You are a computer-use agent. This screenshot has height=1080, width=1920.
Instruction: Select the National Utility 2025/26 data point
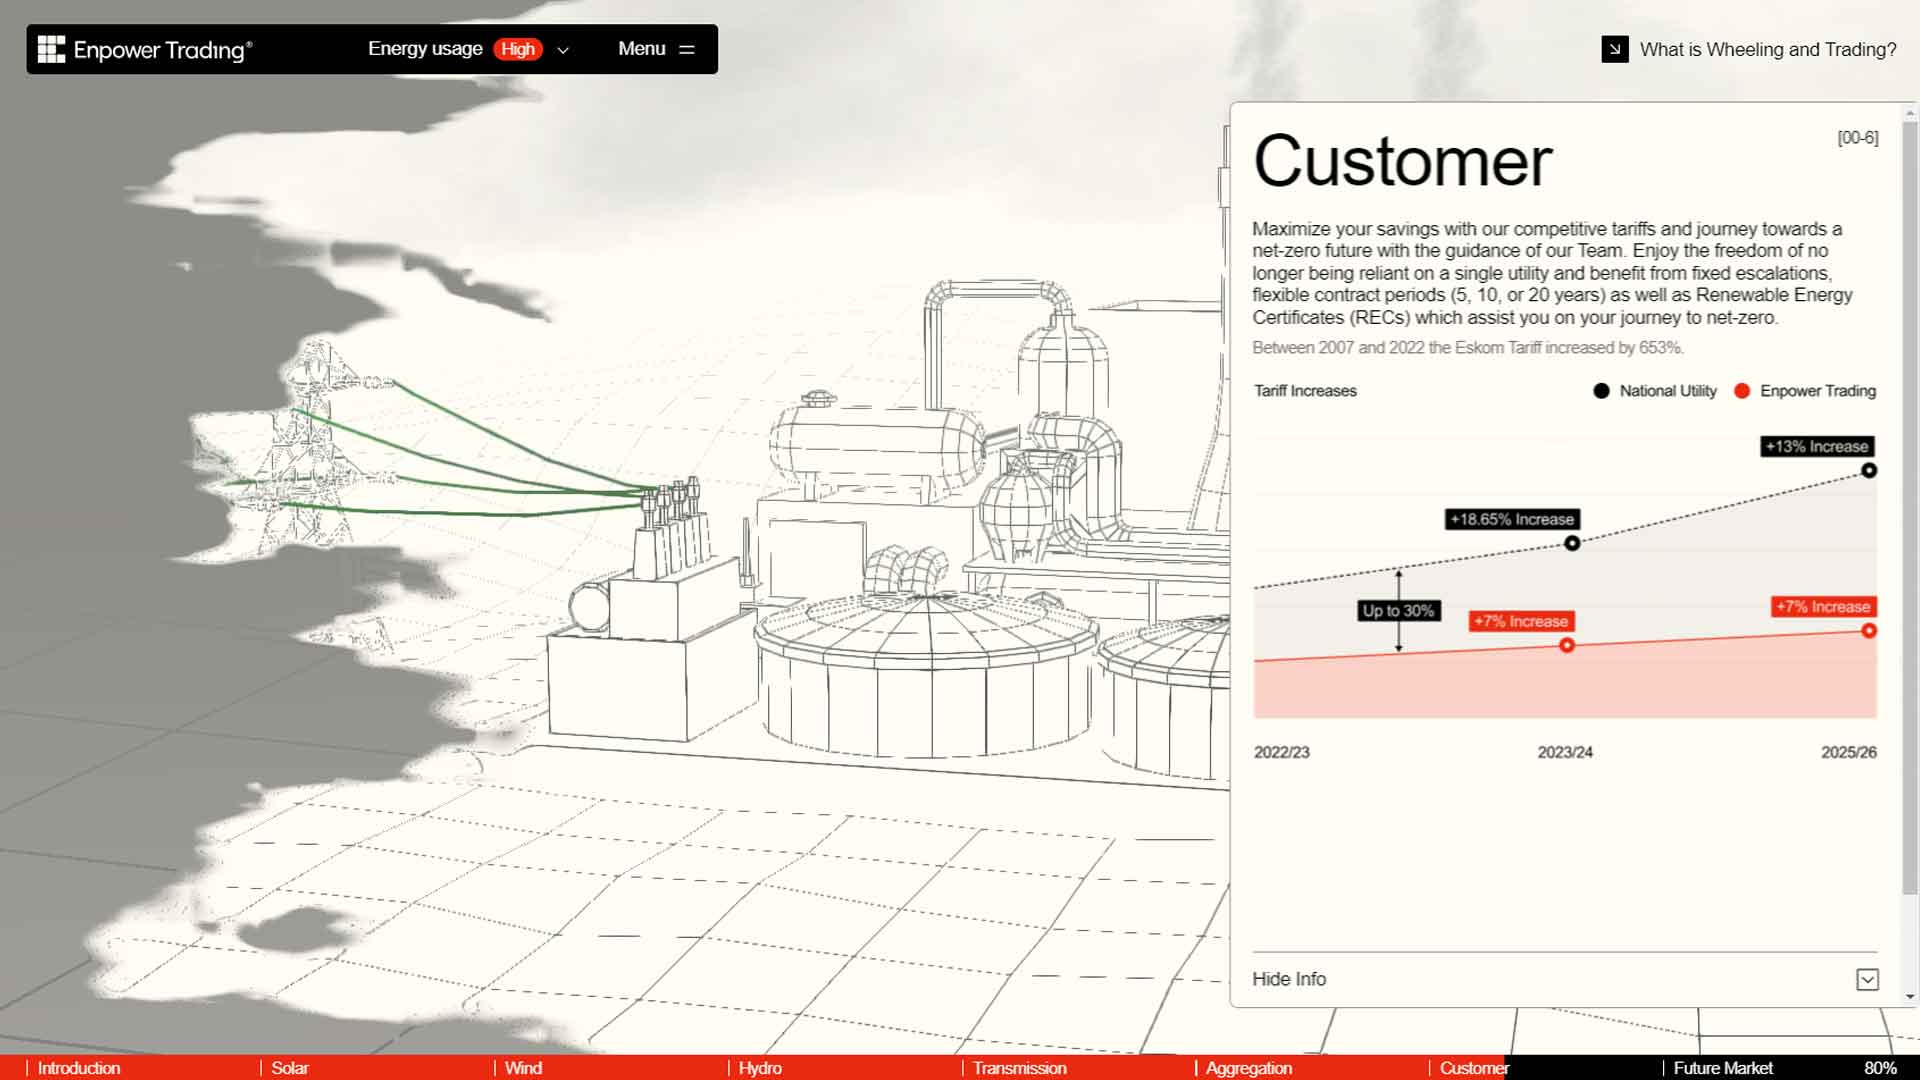[1868, 470]
